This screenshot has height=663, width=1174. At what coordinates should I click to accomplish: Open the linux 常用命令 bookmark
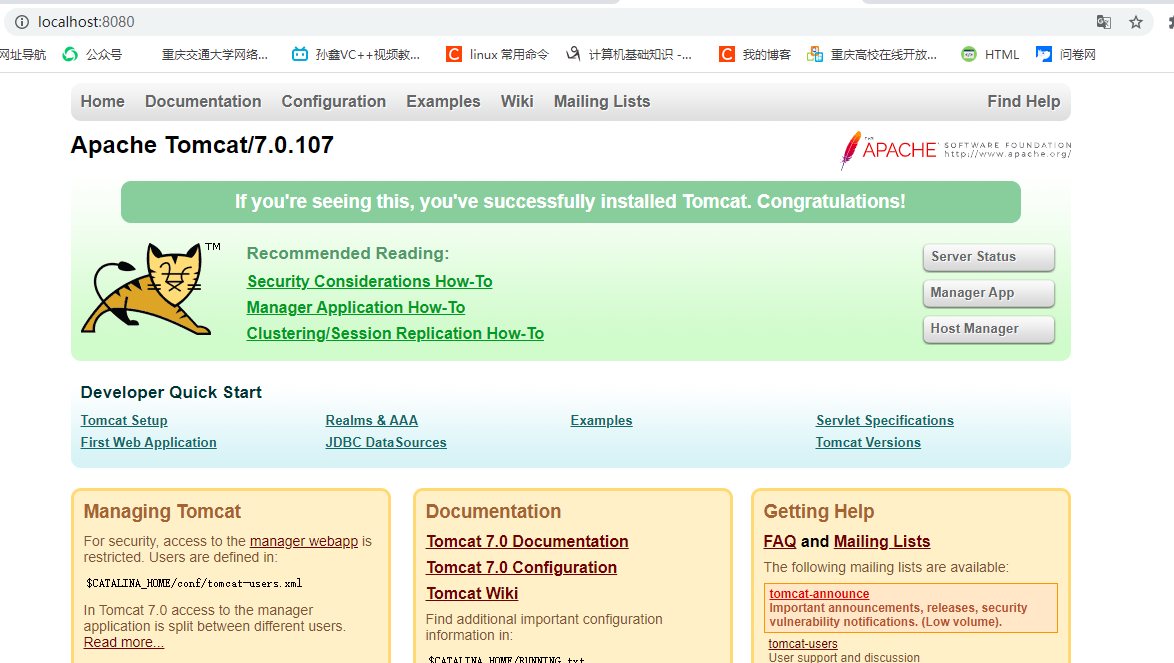497,54
